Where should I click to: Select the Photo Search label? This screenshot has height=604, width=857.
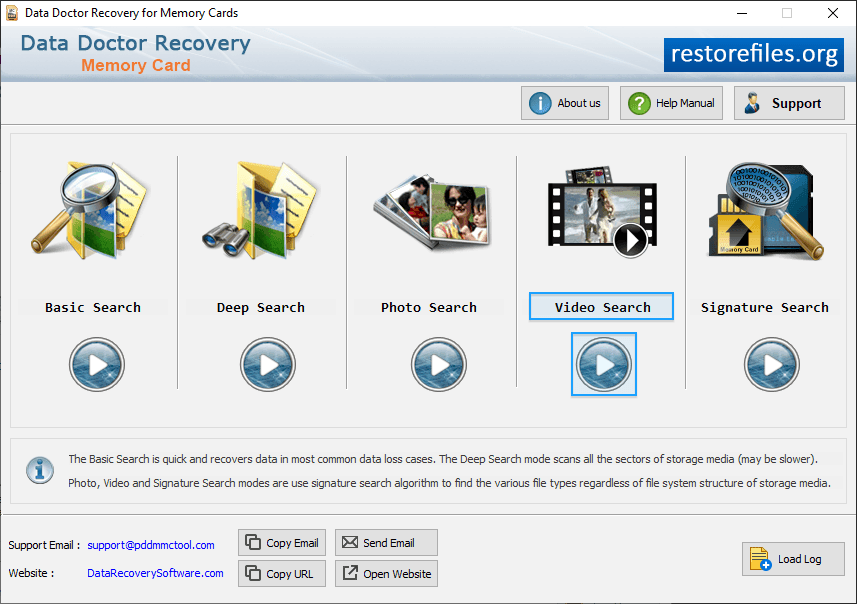429,308
